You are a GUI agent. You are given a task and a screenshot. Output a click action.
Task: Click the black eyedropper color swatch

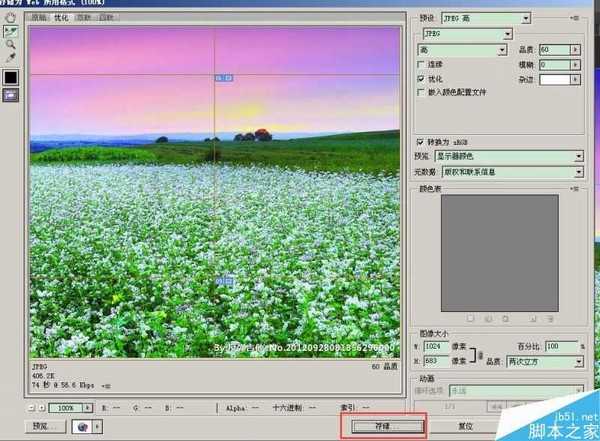[x=11, y=76]
